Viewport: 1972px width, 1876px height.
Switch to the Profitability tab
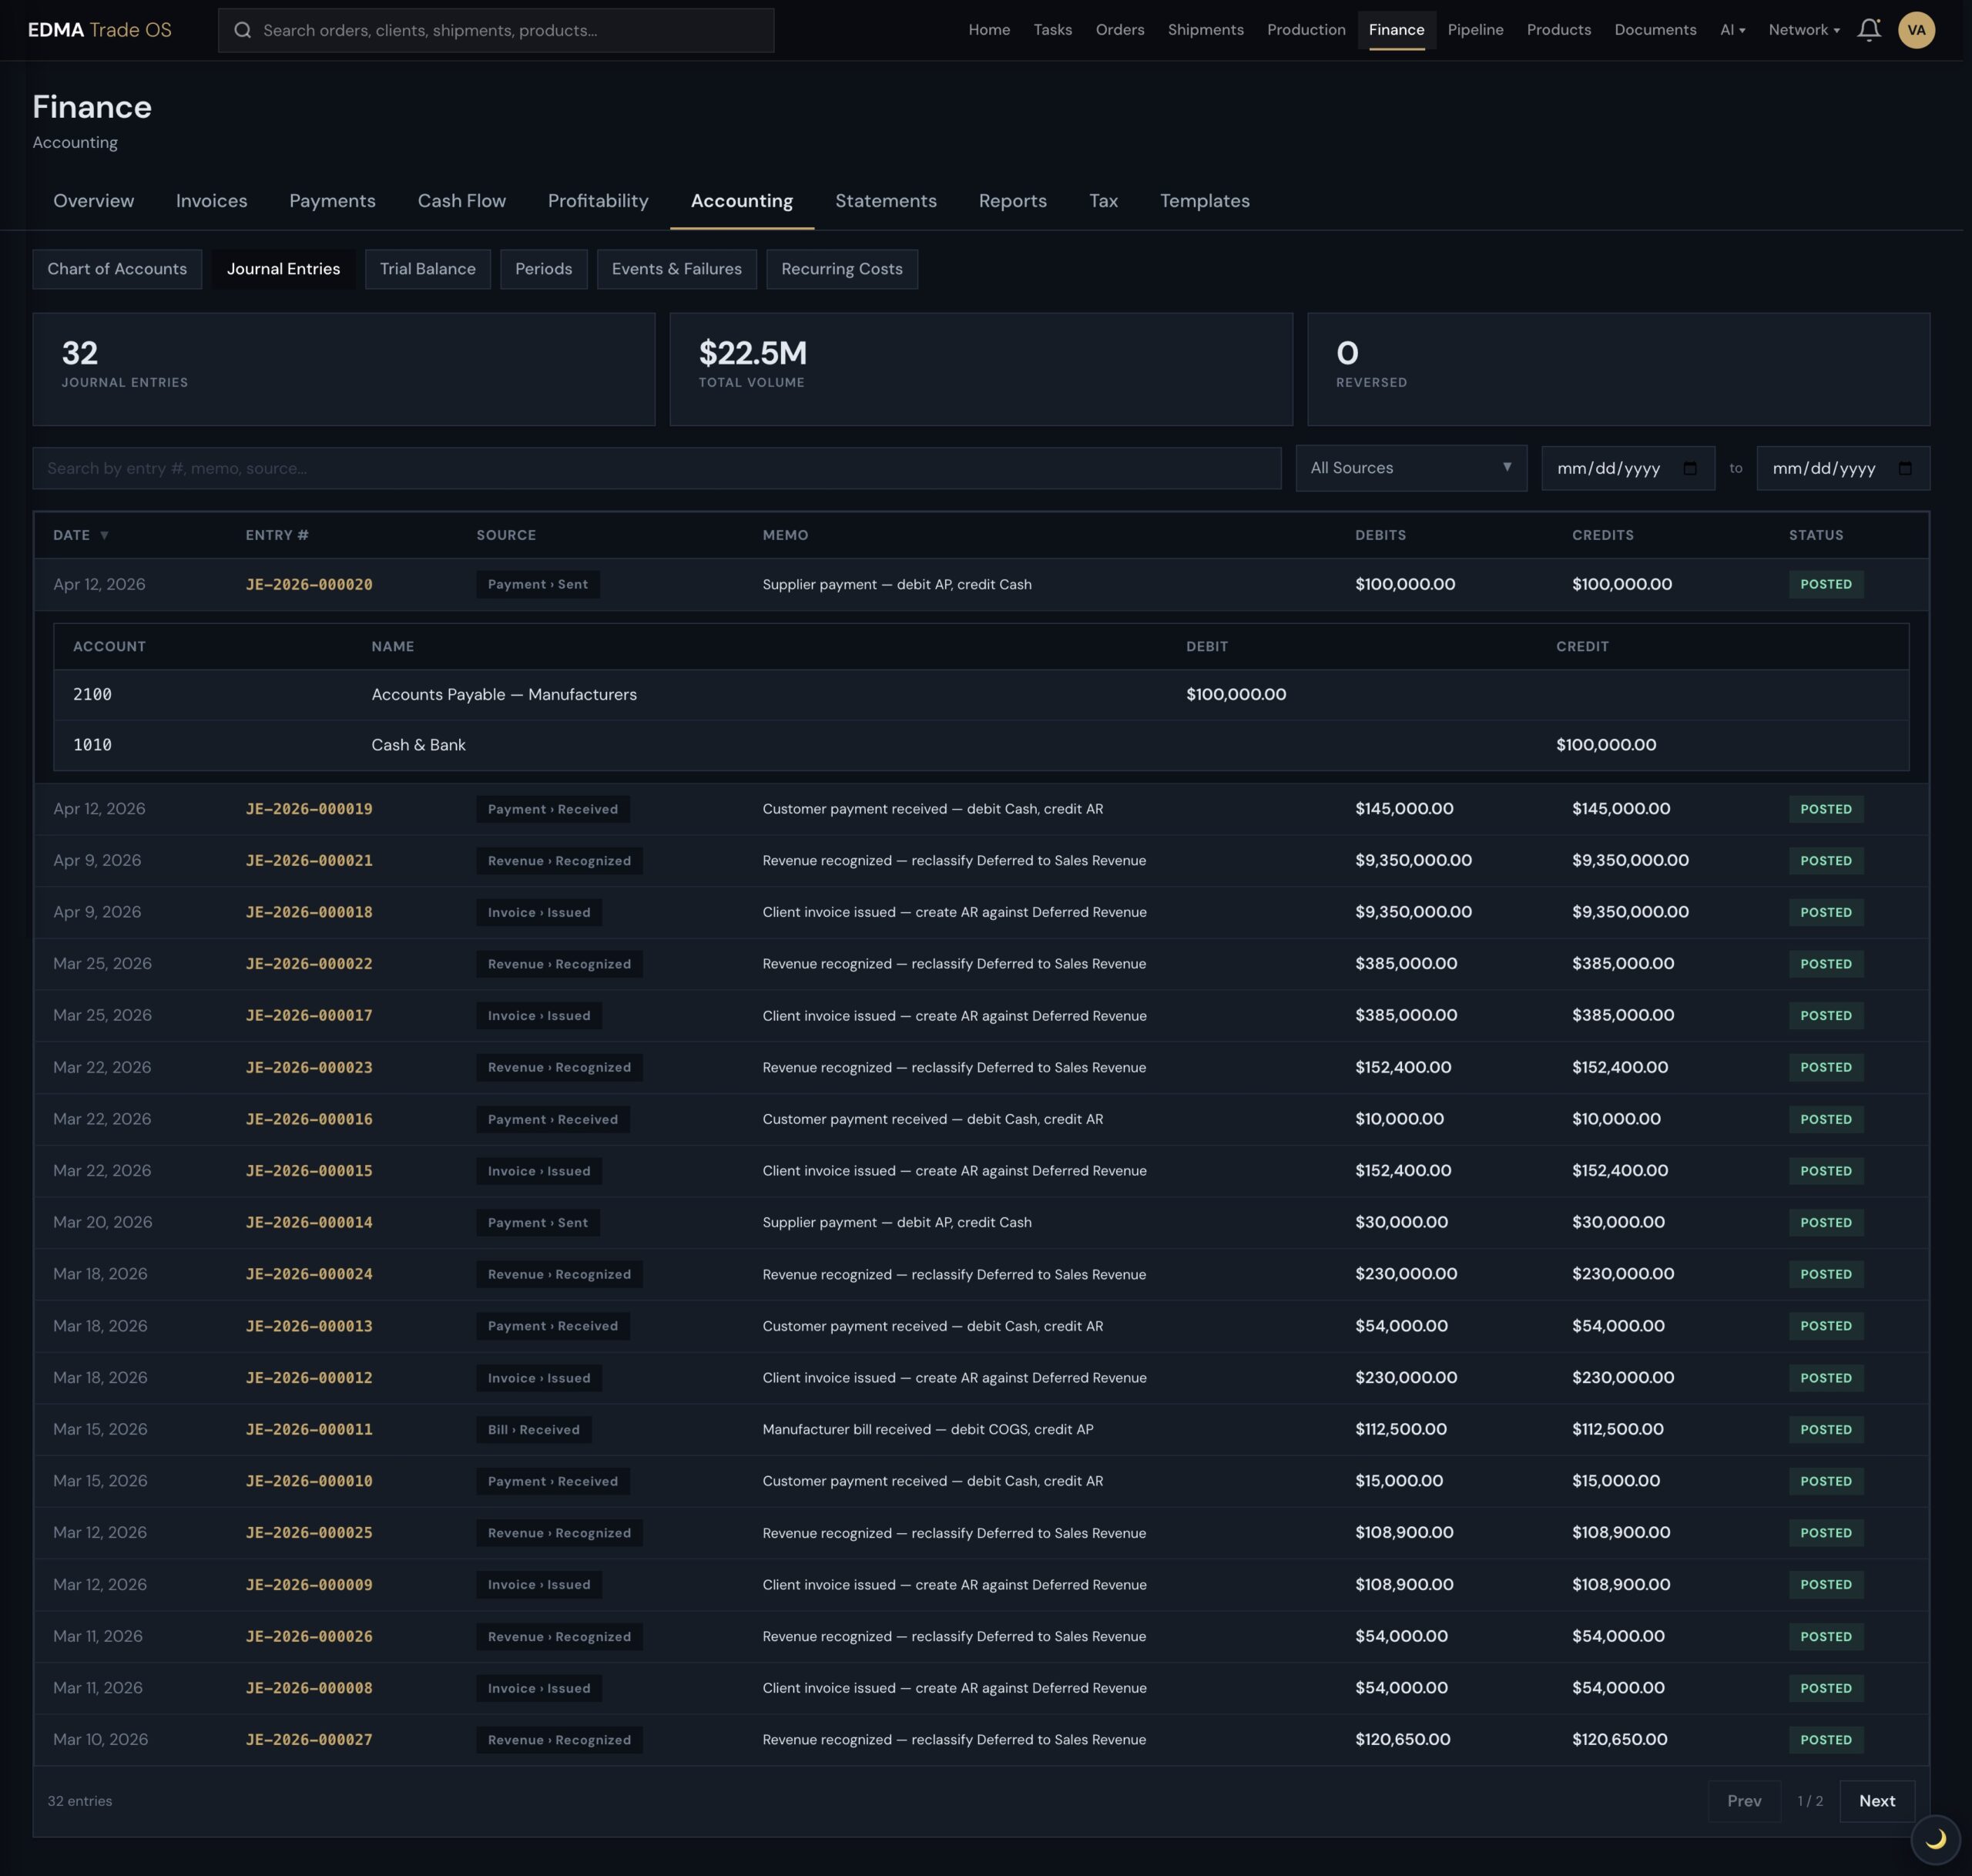pos(598,201)
